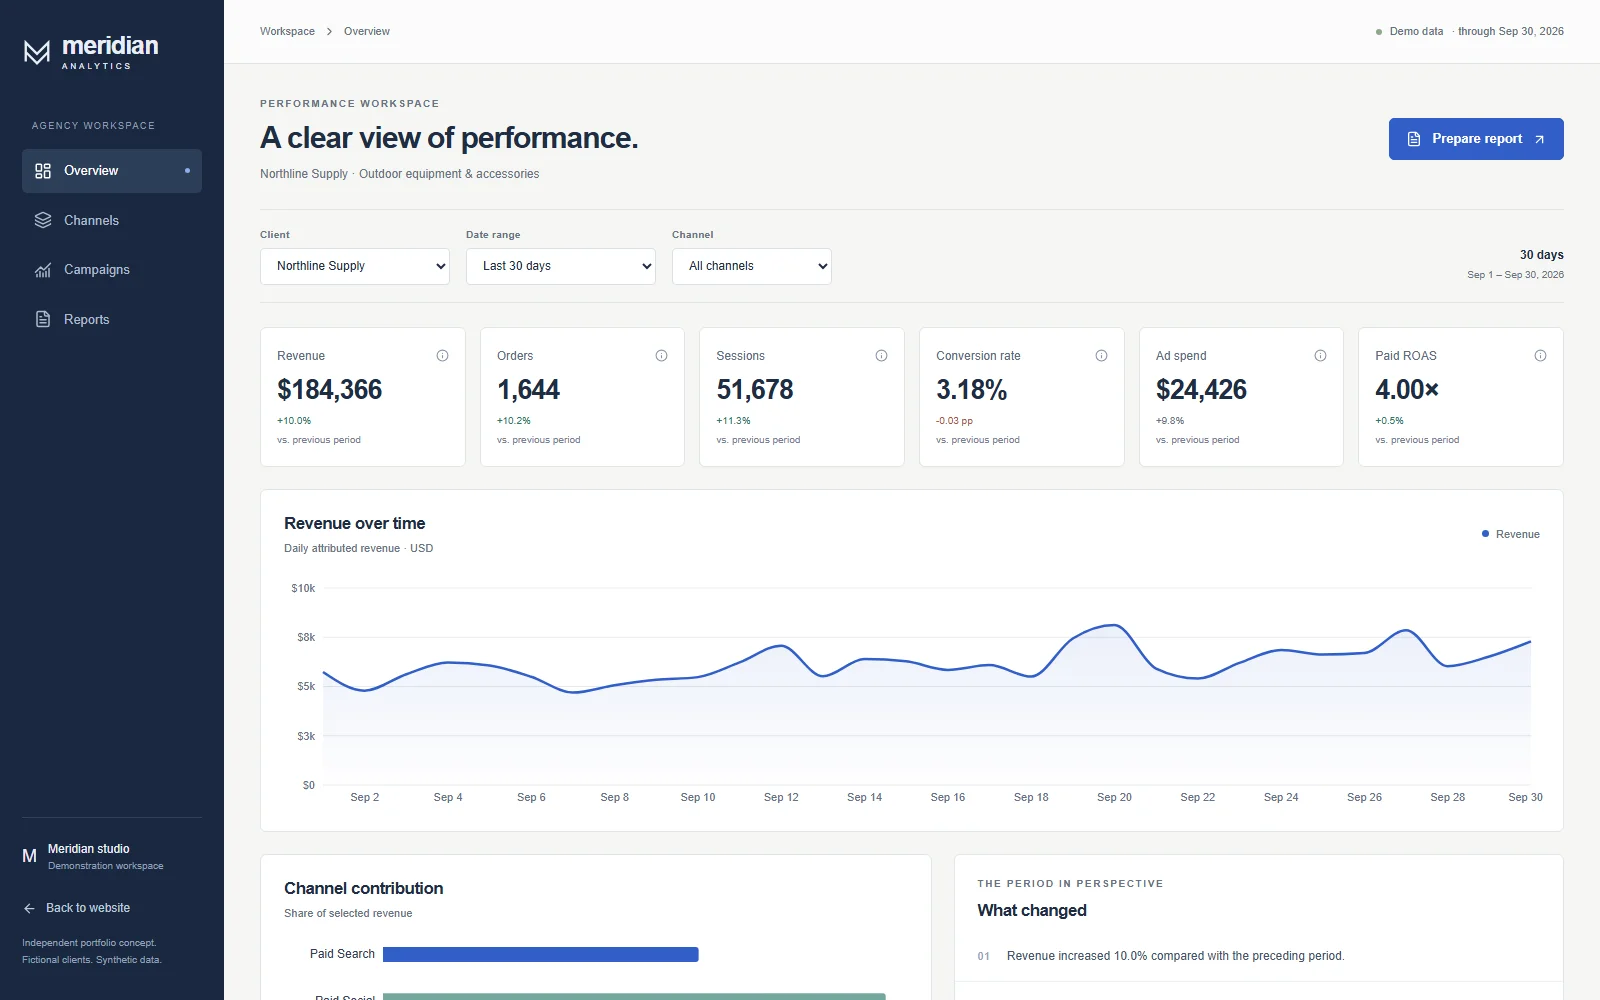
Task: Click the Revenue value $184,366
Action: point(330,390)
